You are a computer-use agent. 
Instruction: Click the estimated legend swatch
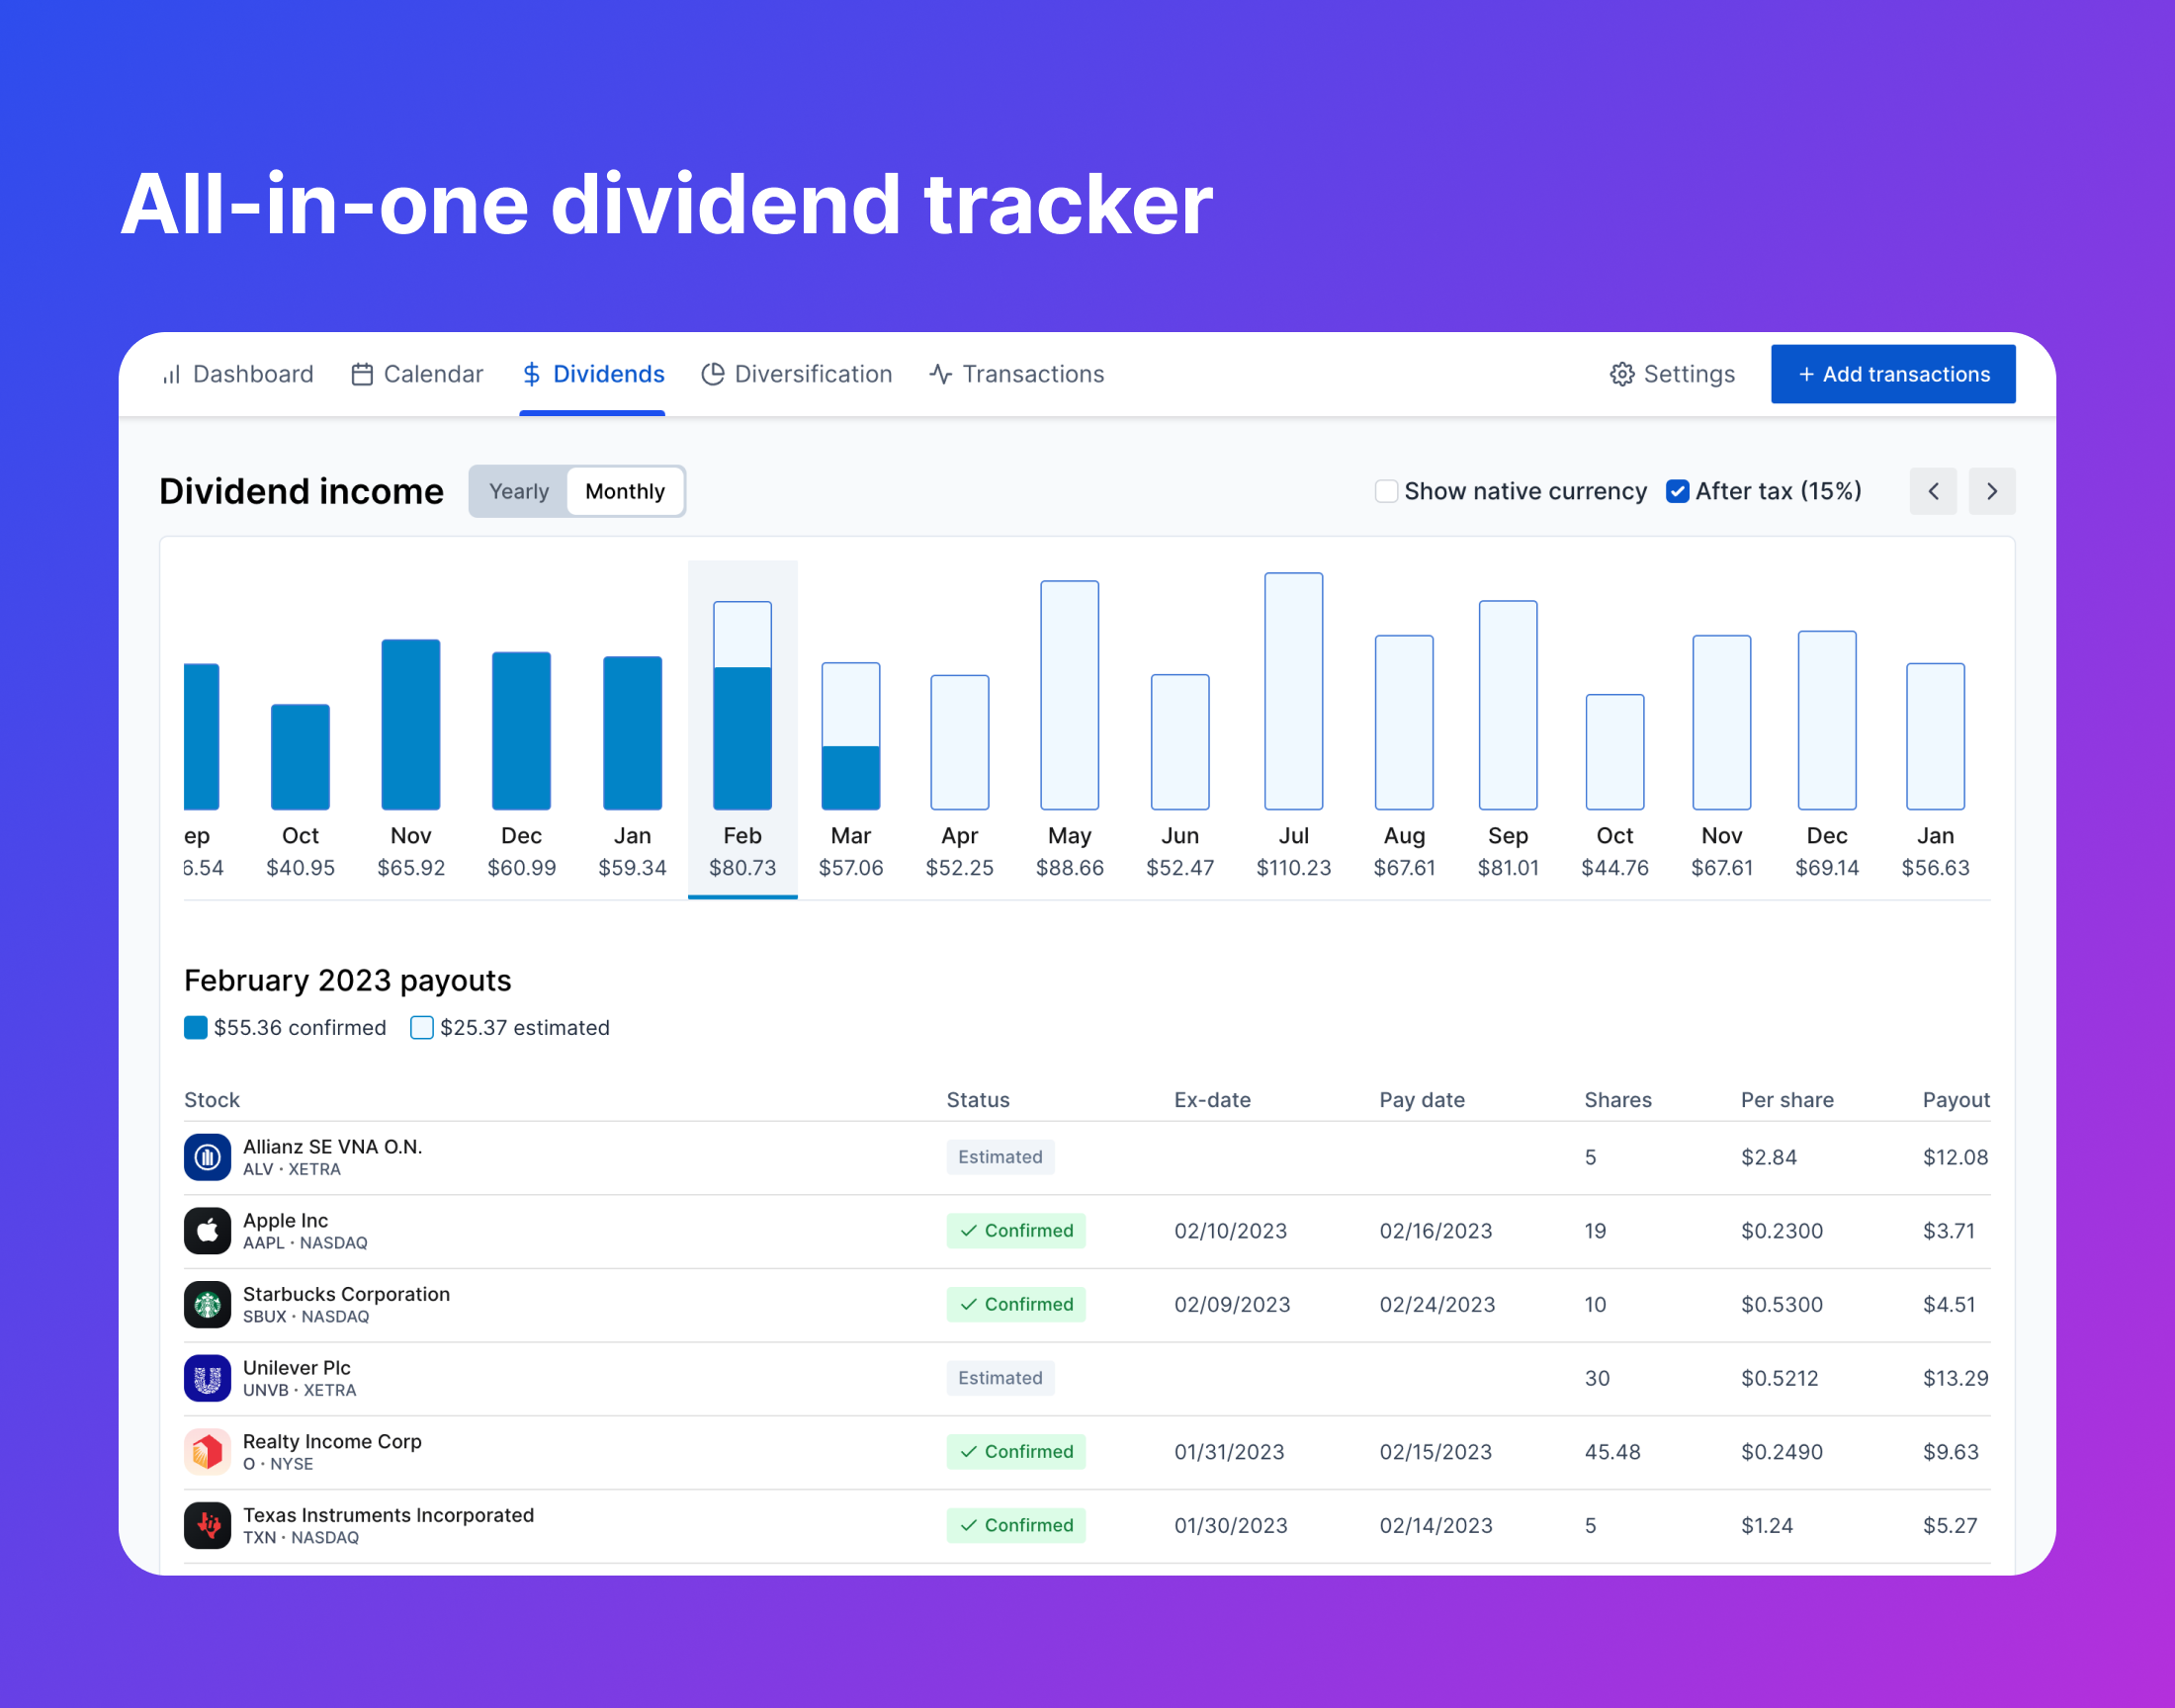422,1027
